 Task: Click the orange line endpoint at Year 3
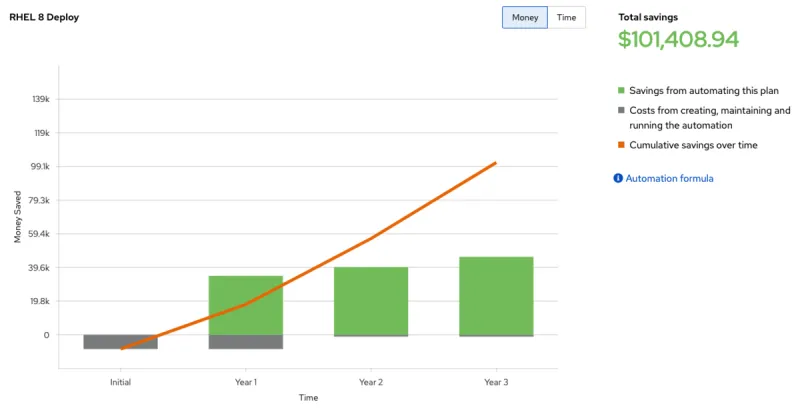[495, 163]
